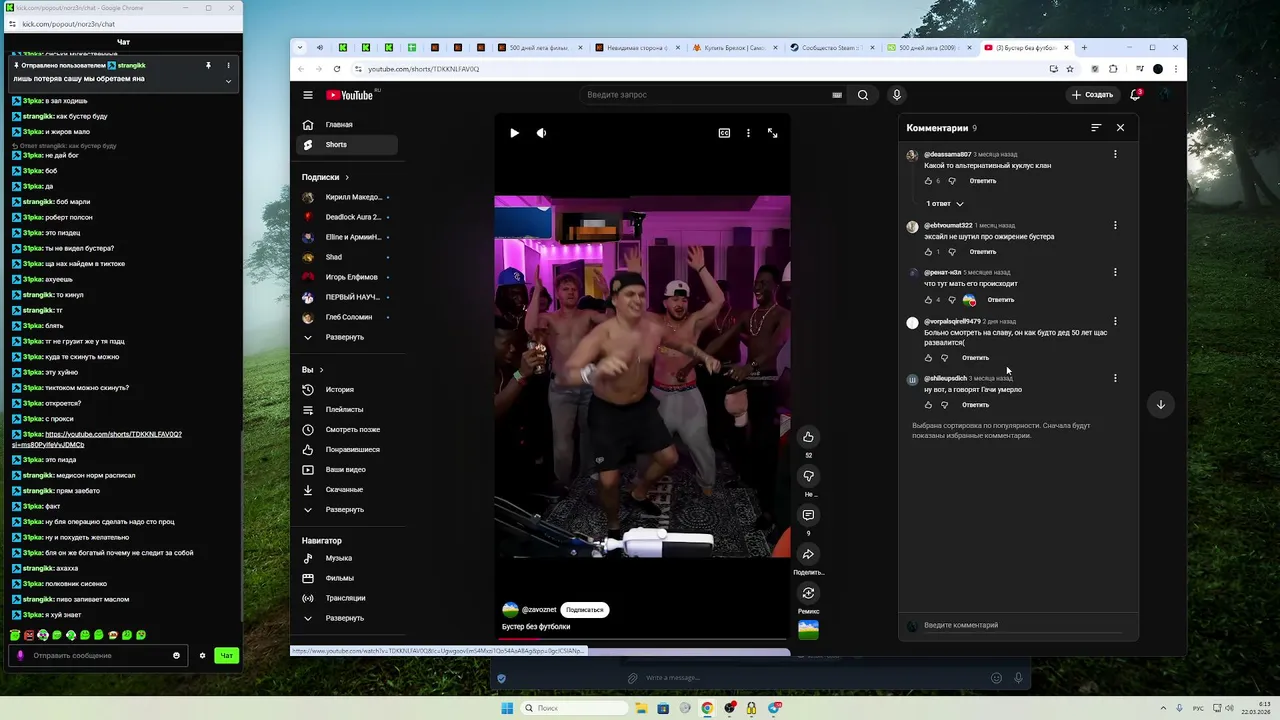Click the YouTube logo

[350, 95]
